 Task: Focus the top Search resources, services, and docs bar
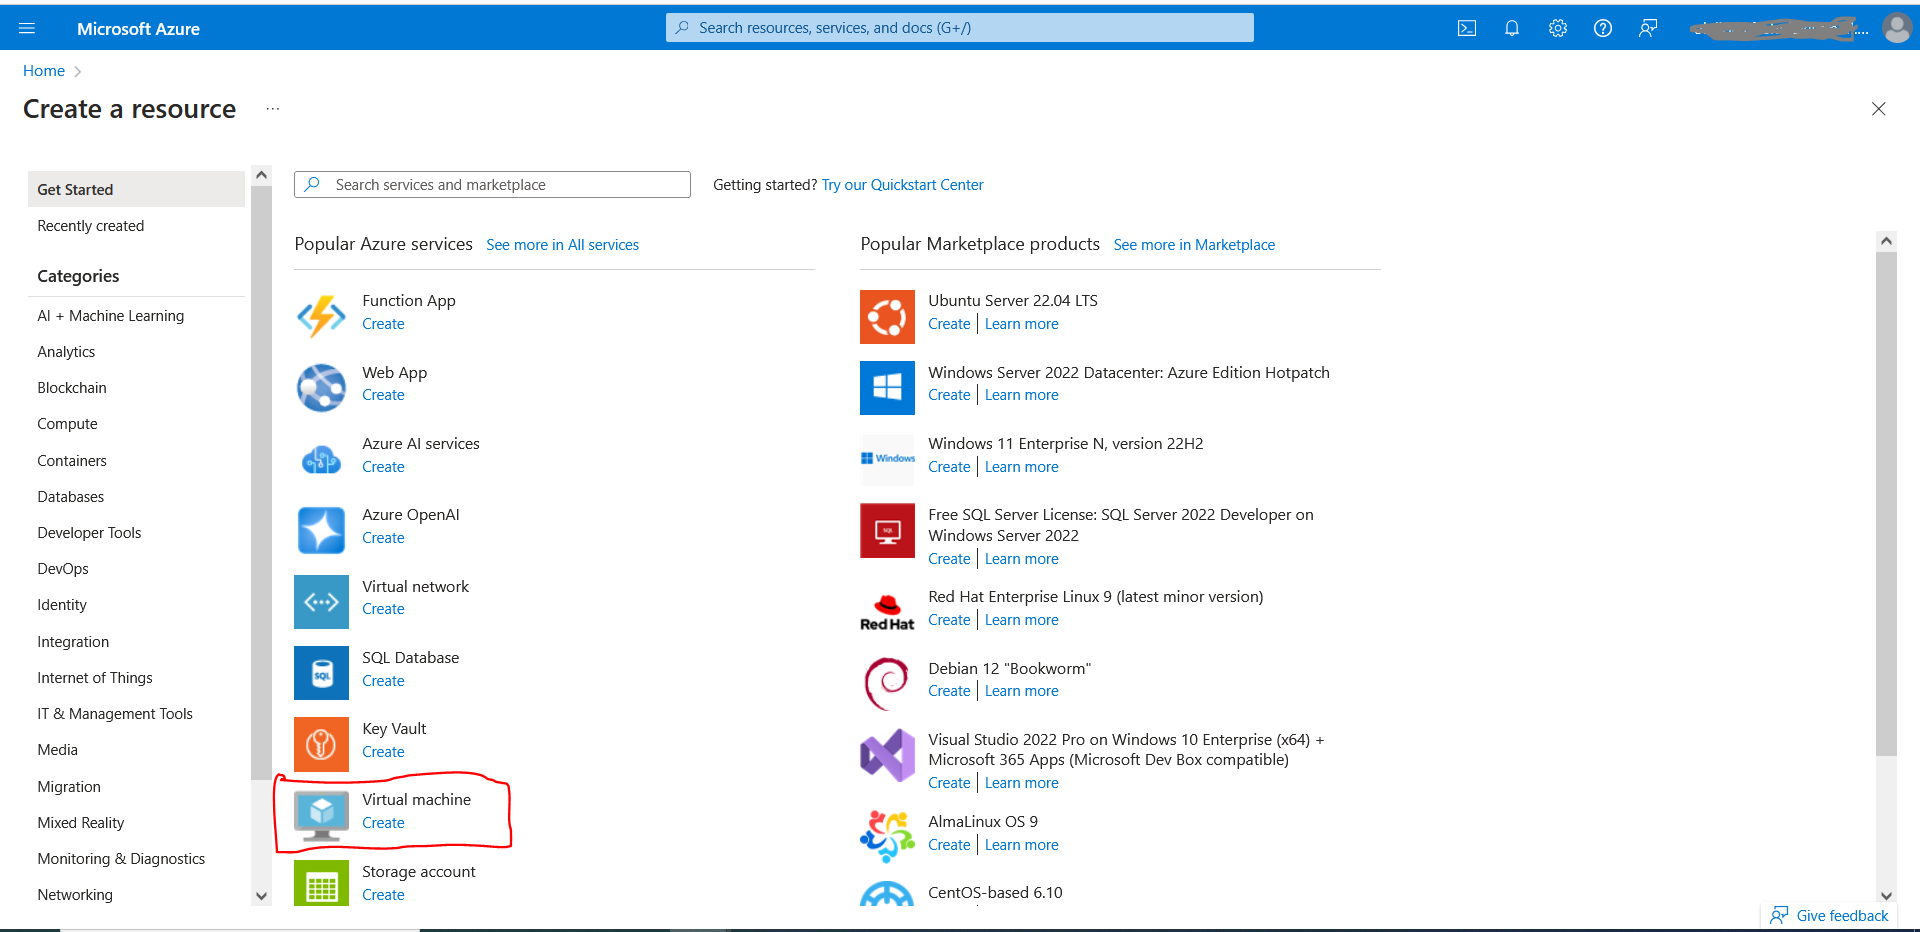coord(960,28)
